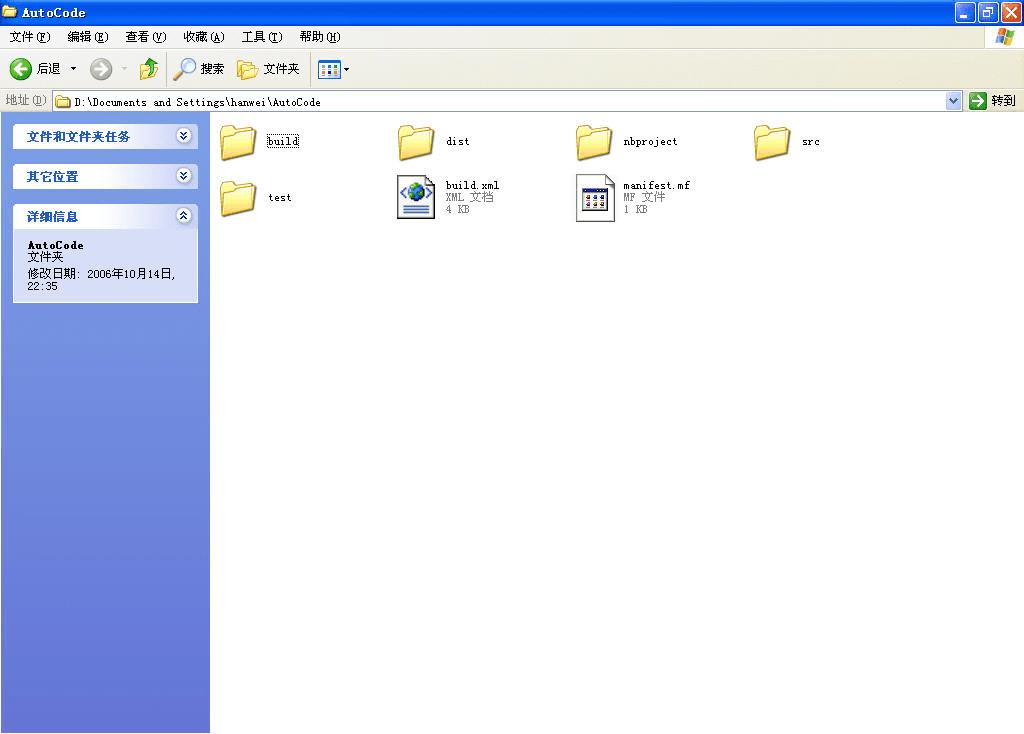Click the Windows flag logo

[1004, 37]
